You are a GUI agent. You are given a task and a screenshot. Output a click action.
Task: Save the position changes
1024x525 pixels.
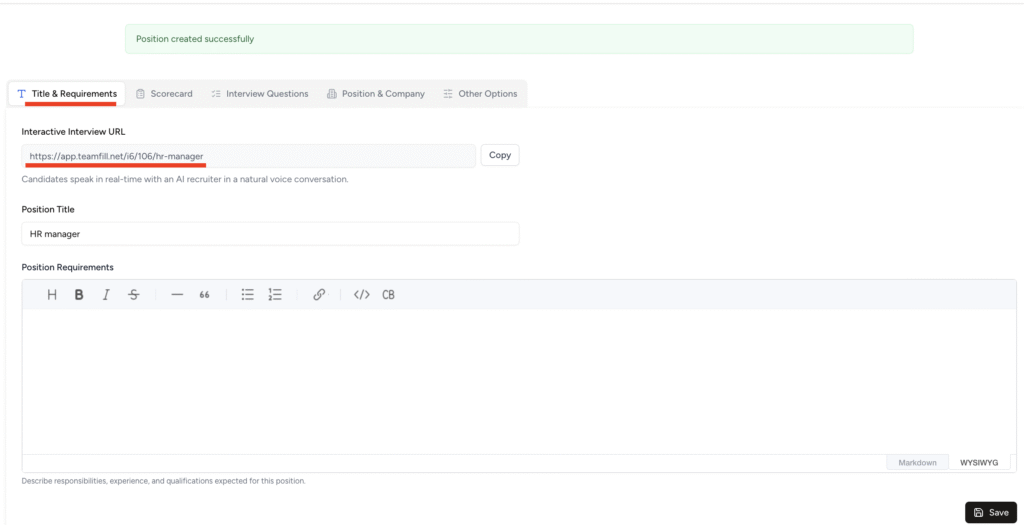(990, 512)
